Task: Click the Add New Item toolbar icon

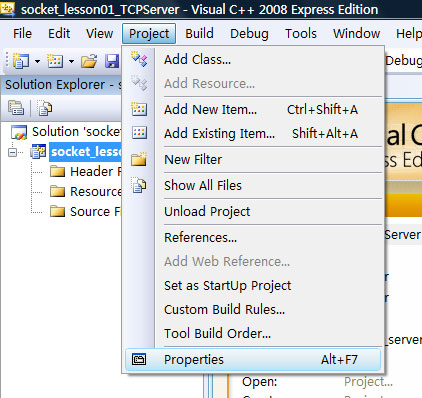Action: (55, 61)
